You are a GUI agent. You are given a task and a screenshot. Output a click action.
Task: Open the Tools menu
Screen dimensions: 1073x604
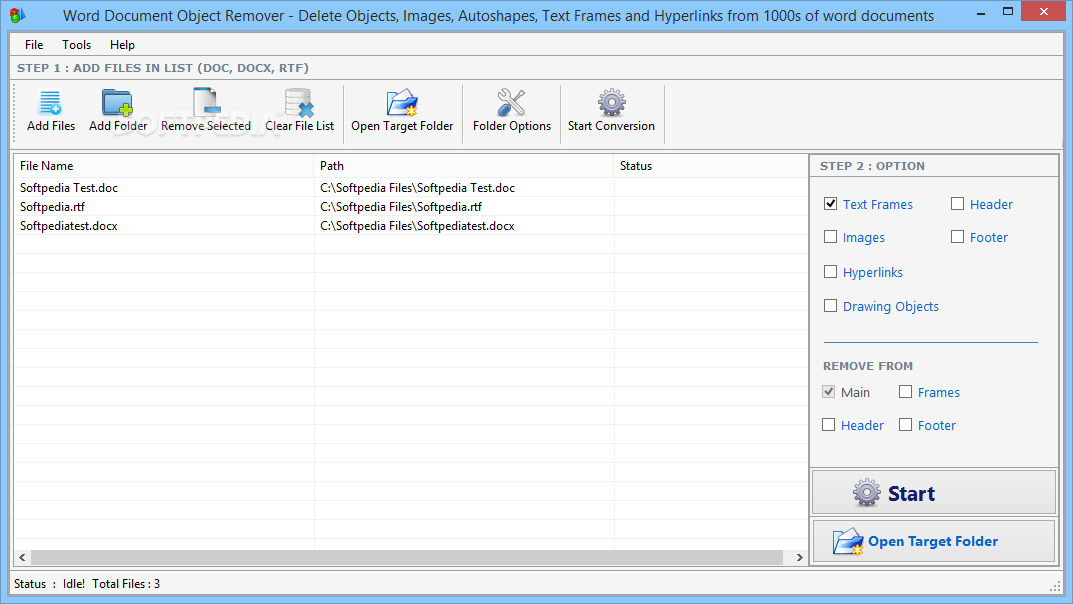[x=76, y=44]
